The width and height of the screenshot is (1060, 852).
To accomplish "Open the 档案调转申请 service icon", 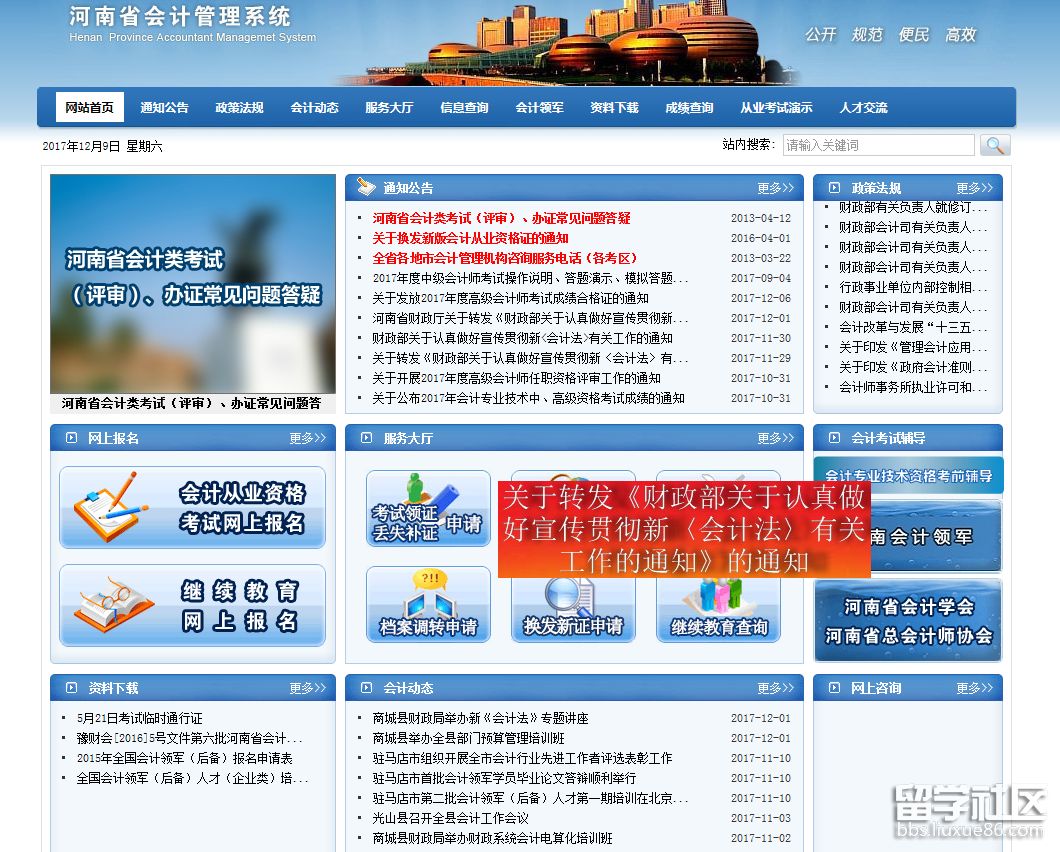I will coord(428,605).
